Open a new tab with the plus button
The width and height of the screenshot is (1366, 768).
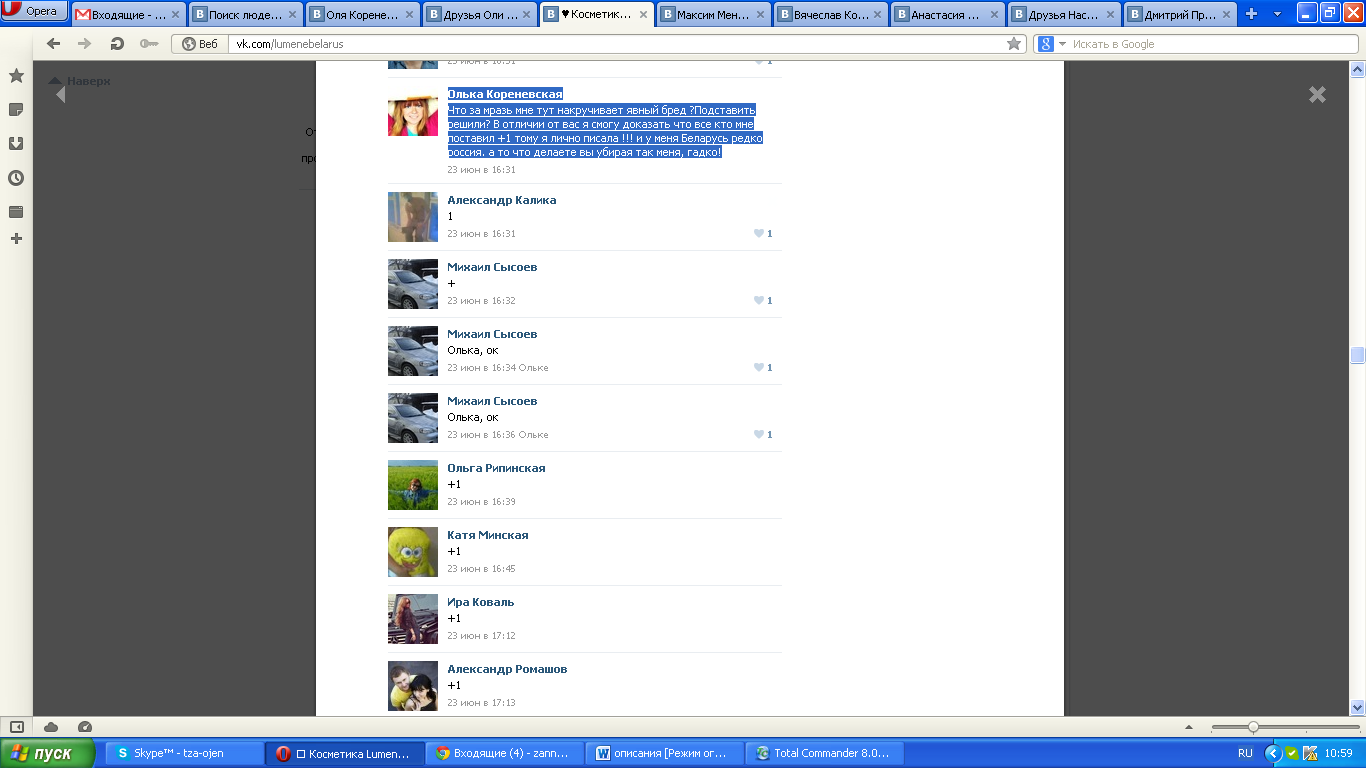tap(1251, 14)
